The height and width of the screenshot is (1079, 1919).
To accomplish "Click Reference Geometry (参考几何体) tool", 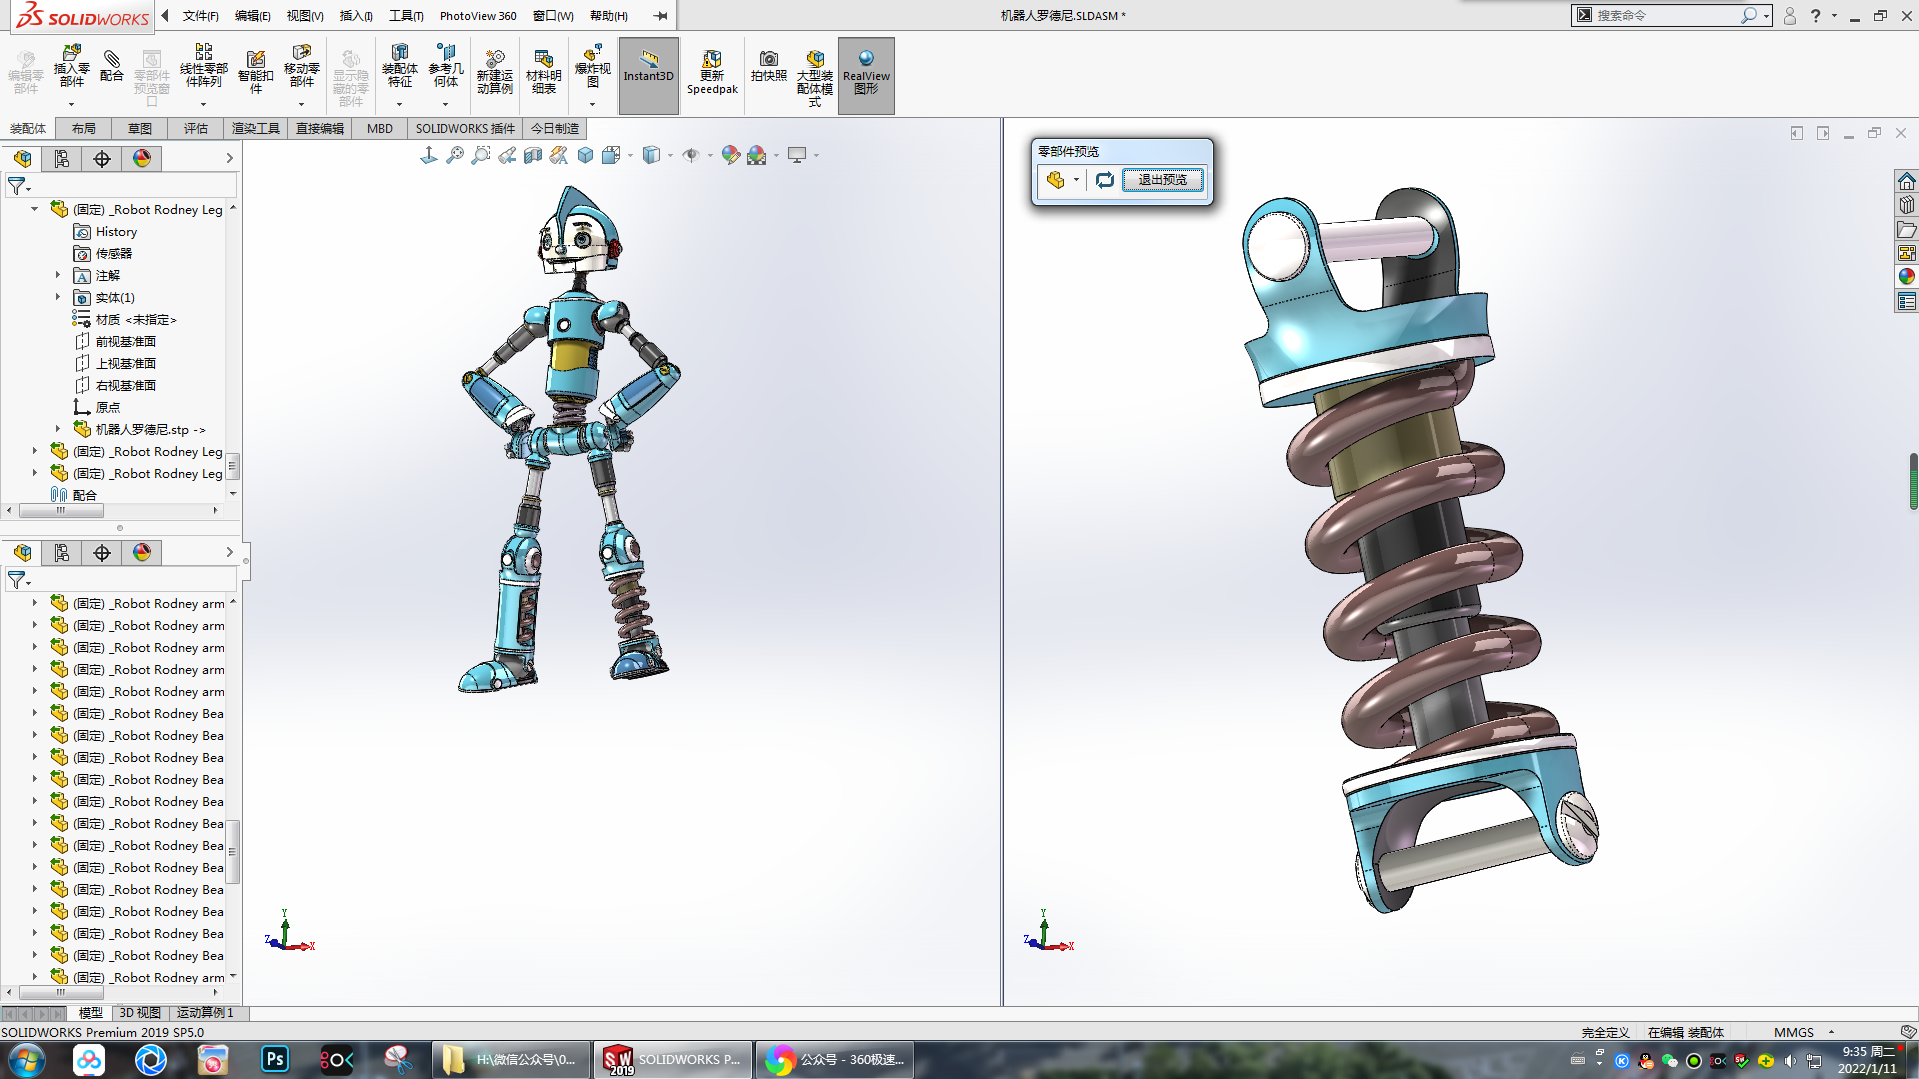I will (446, 67).
